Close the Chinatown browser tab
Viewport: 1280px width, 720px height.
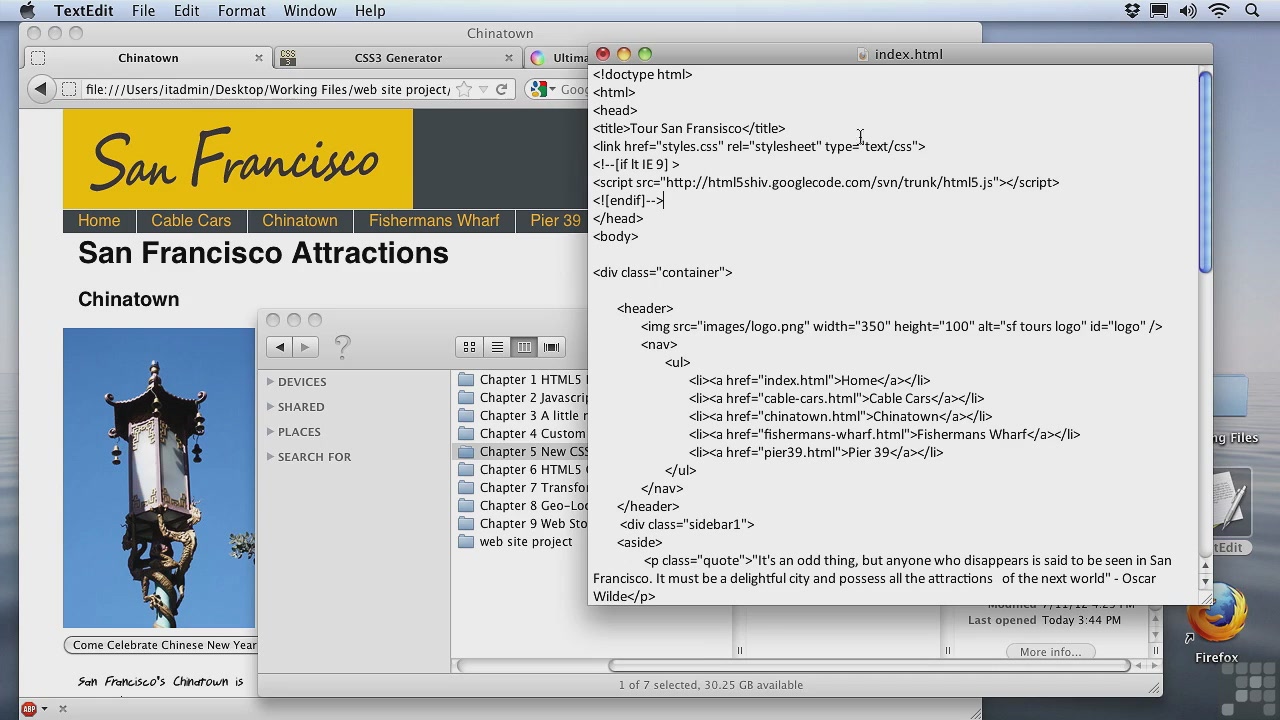click(259, 58)
